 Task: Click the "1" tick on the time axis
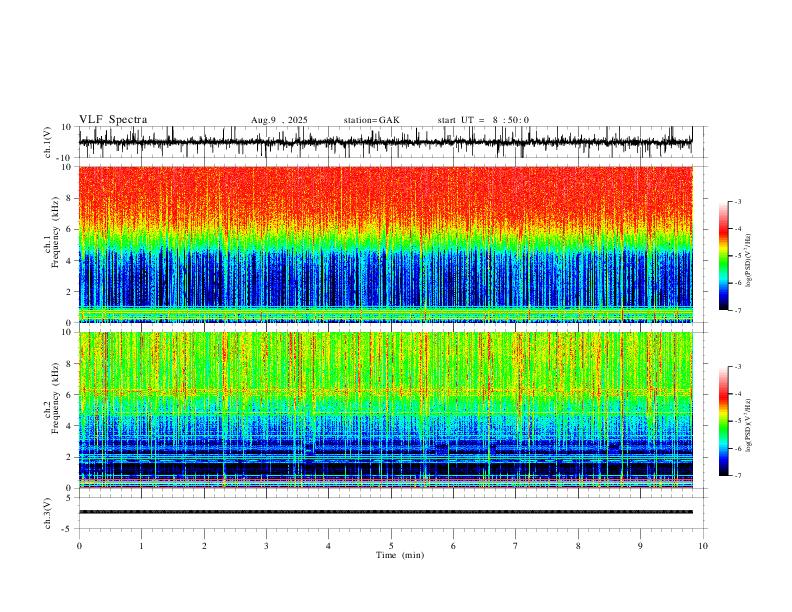pyautogui.click(x=141, y=546)
